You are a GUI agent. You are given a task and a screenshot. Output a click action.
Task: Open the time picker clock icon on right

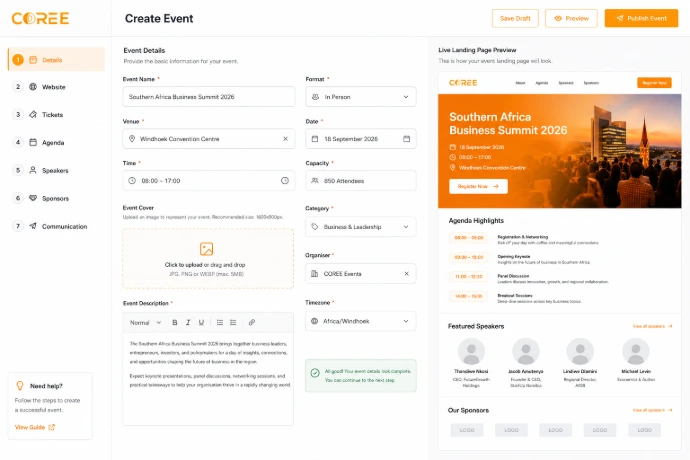coord(285,180)
